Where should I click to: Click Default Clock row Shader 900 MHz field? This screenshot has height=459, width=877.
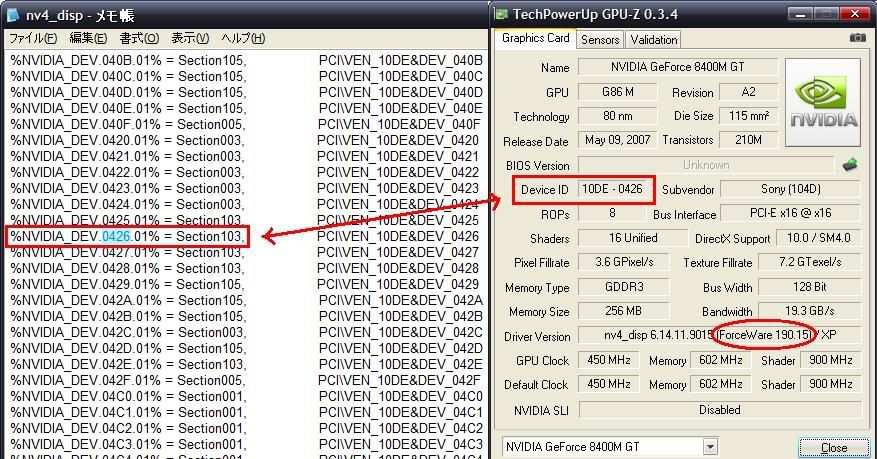tap(831, 384)
